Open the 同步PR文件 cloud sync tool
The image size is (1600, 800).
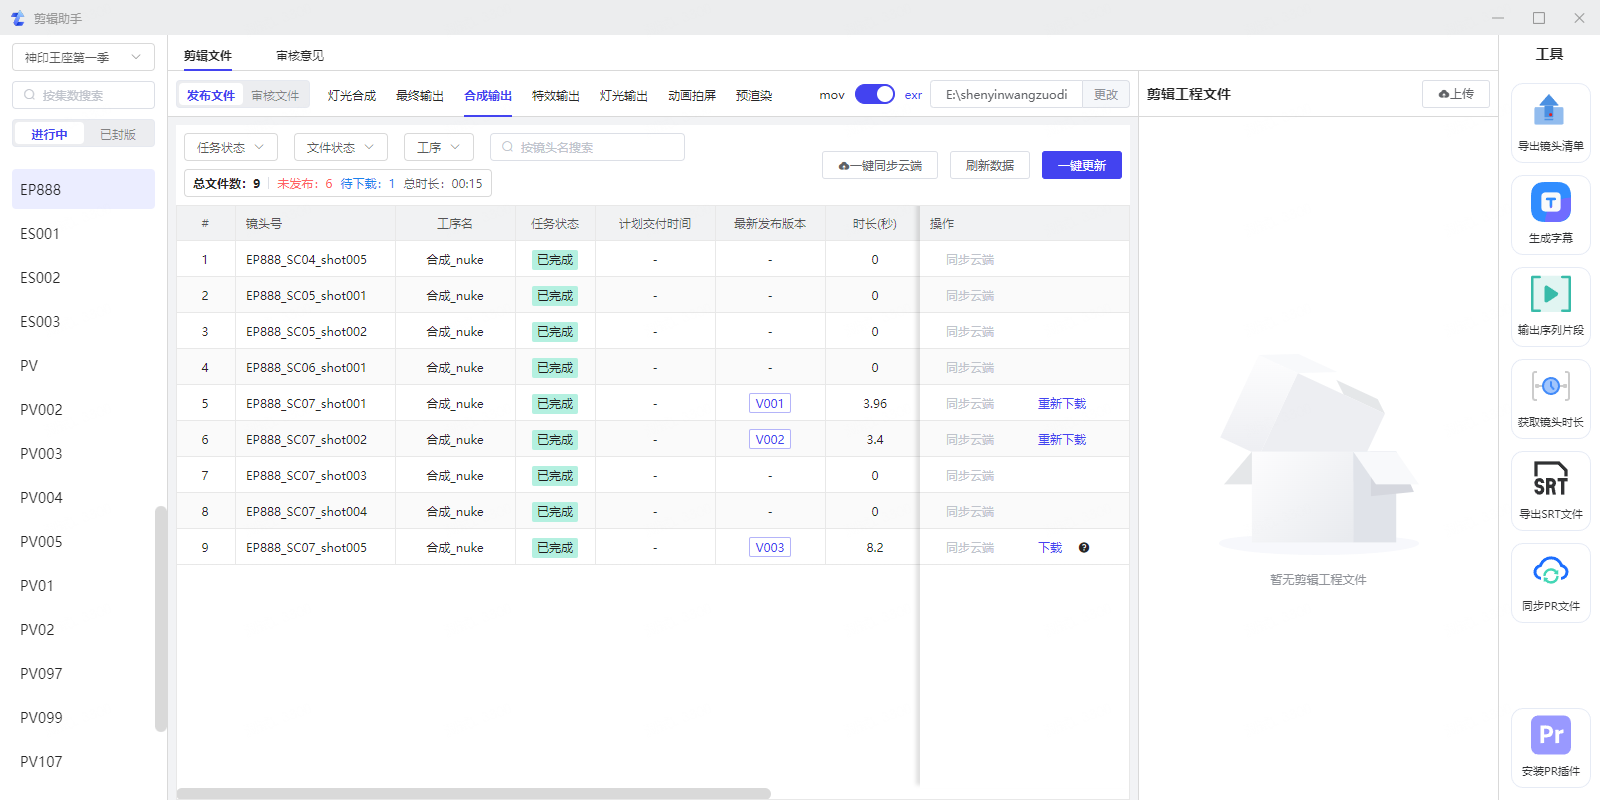tap(1550, 572)
